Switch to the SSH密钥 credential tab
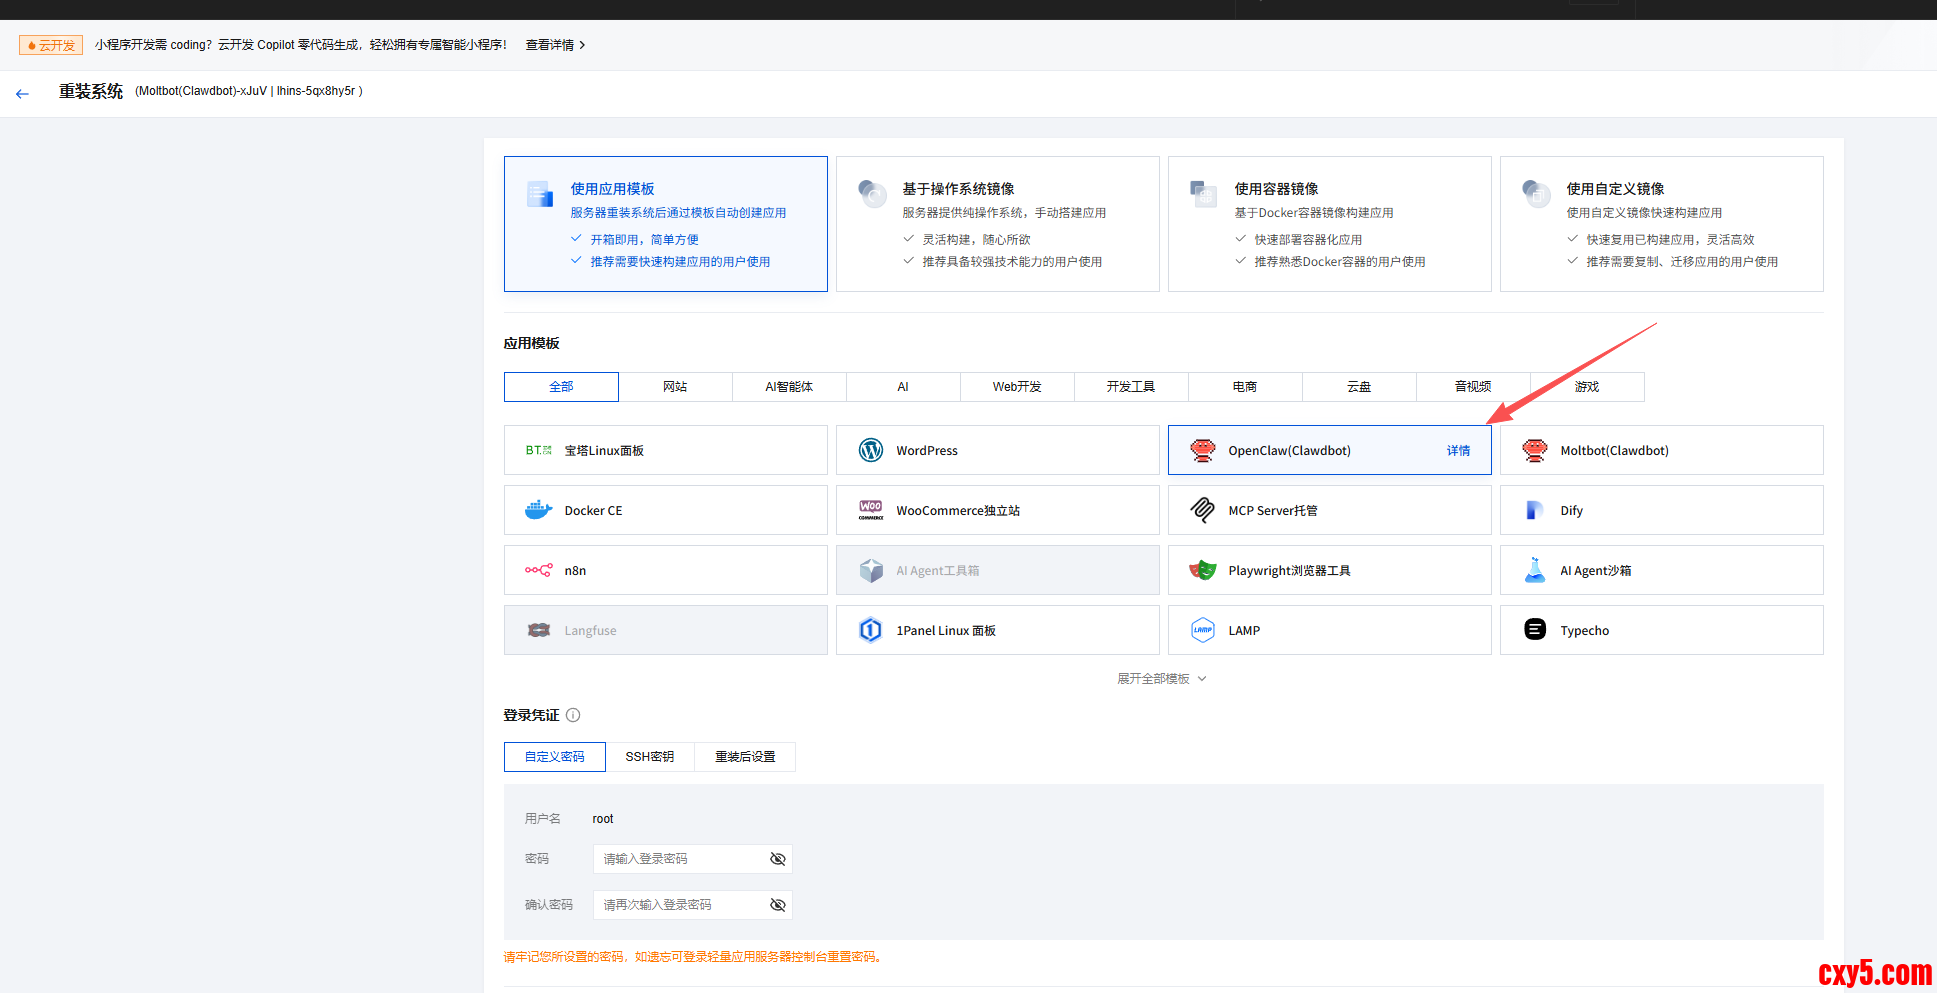Screen dimensions: 1937x993 (x=649, y=757)
